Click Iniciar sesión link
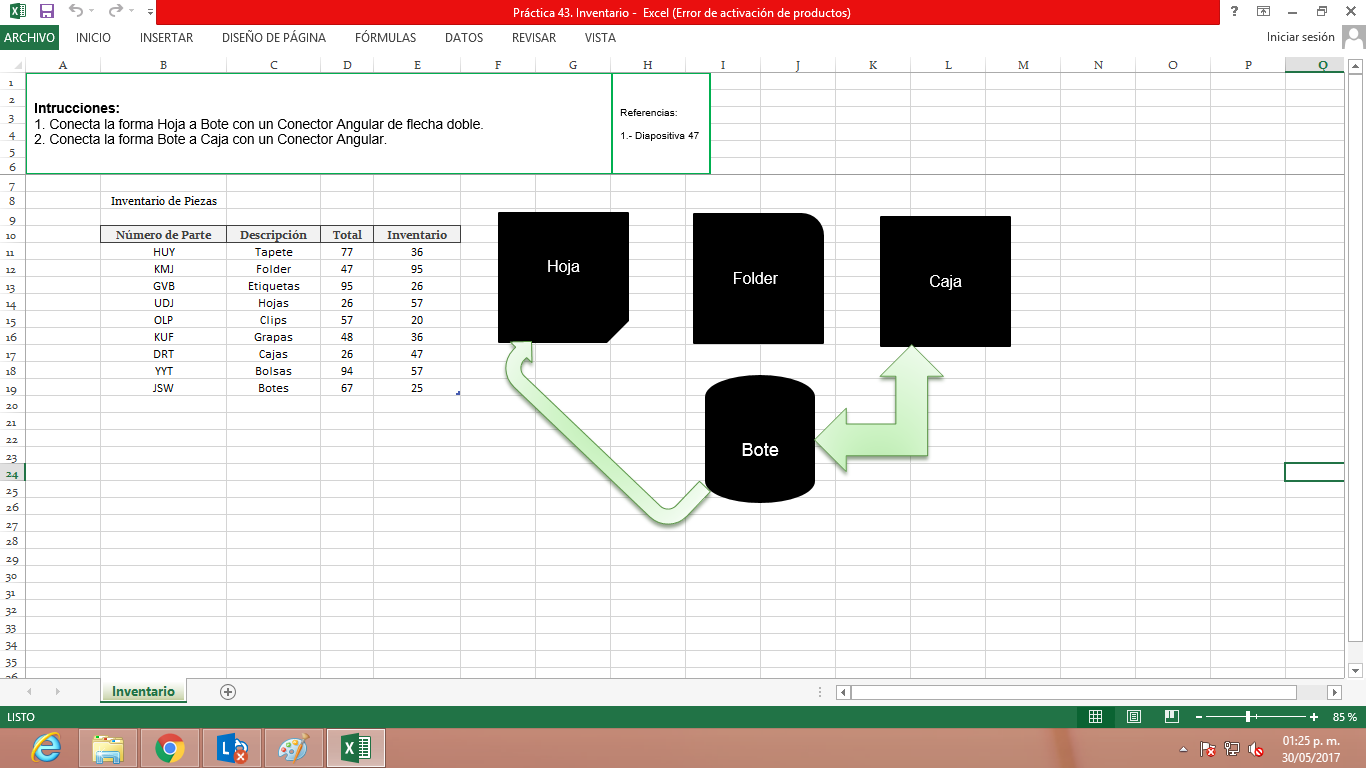The image size is (1366, 768). pyautogui.click(x=1300, y=37)
